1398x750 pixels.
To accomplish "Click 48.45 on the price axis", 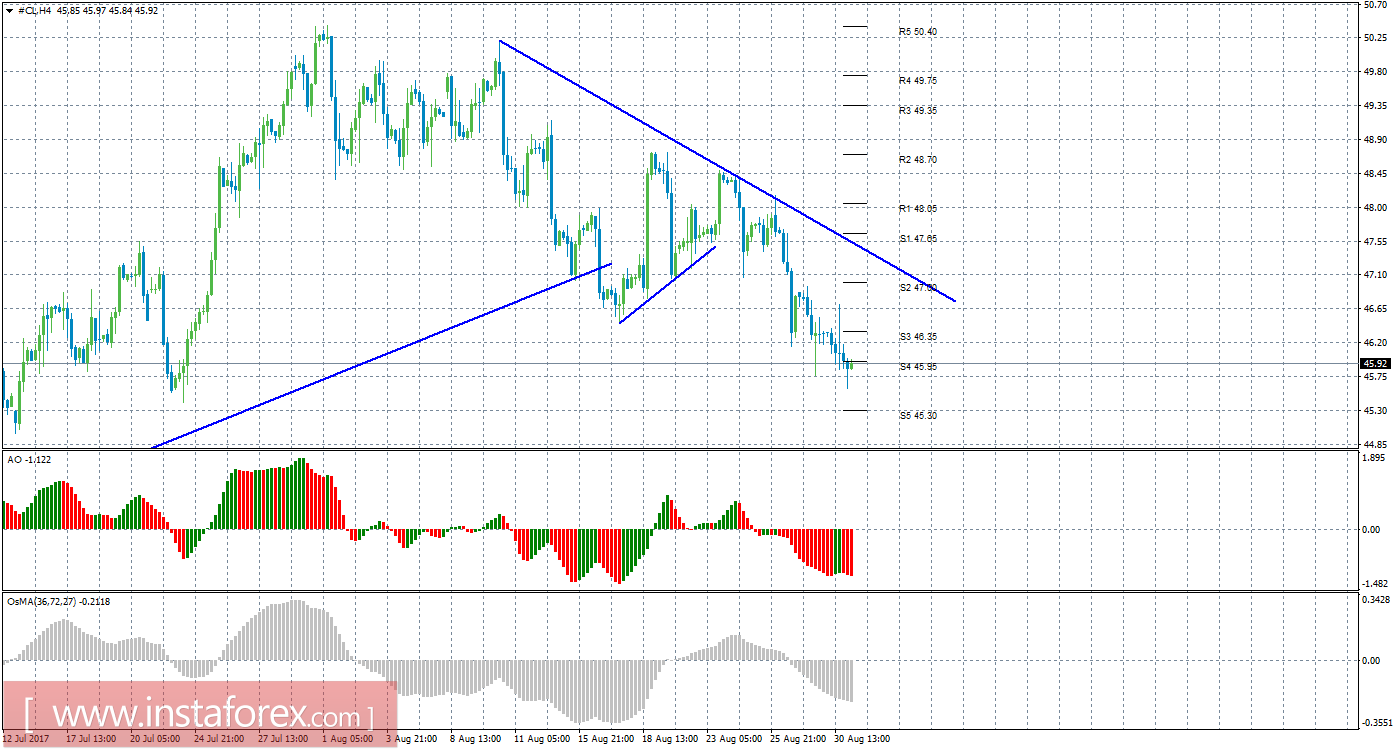I will click(x=1376, y=174).
